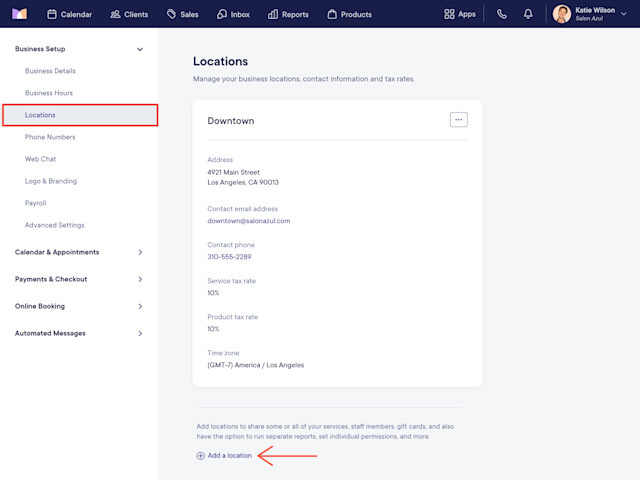
Task: Open the Apps grid menu
Action: 460,14
